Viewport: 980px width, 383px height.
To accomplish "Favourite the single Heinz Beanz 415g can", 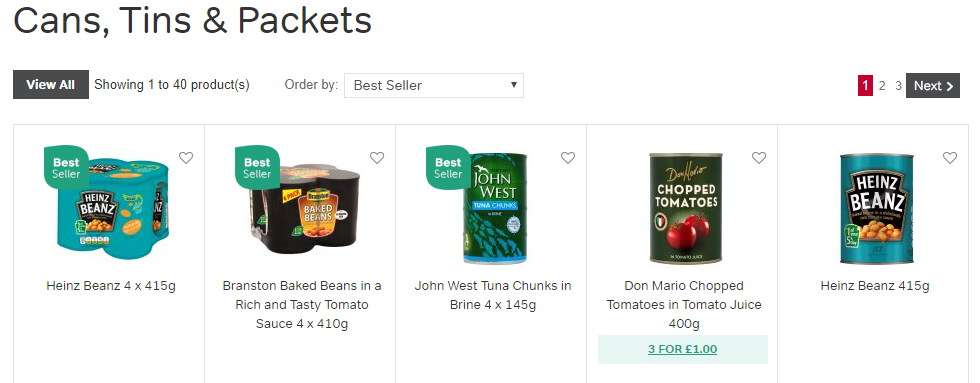I will point(949,158).
